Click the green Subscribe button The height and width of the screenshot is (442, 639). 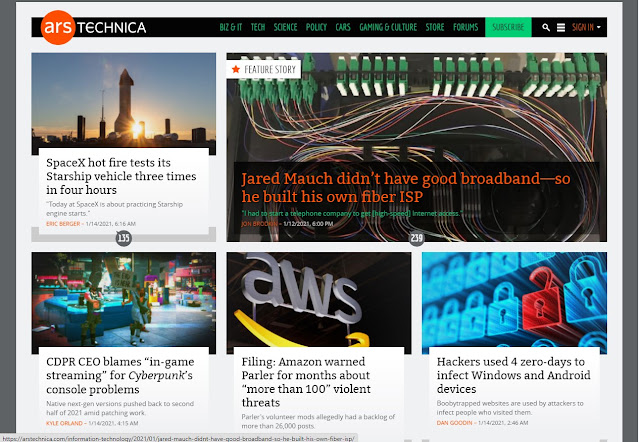pyautogui.click(x=508, y=27)
